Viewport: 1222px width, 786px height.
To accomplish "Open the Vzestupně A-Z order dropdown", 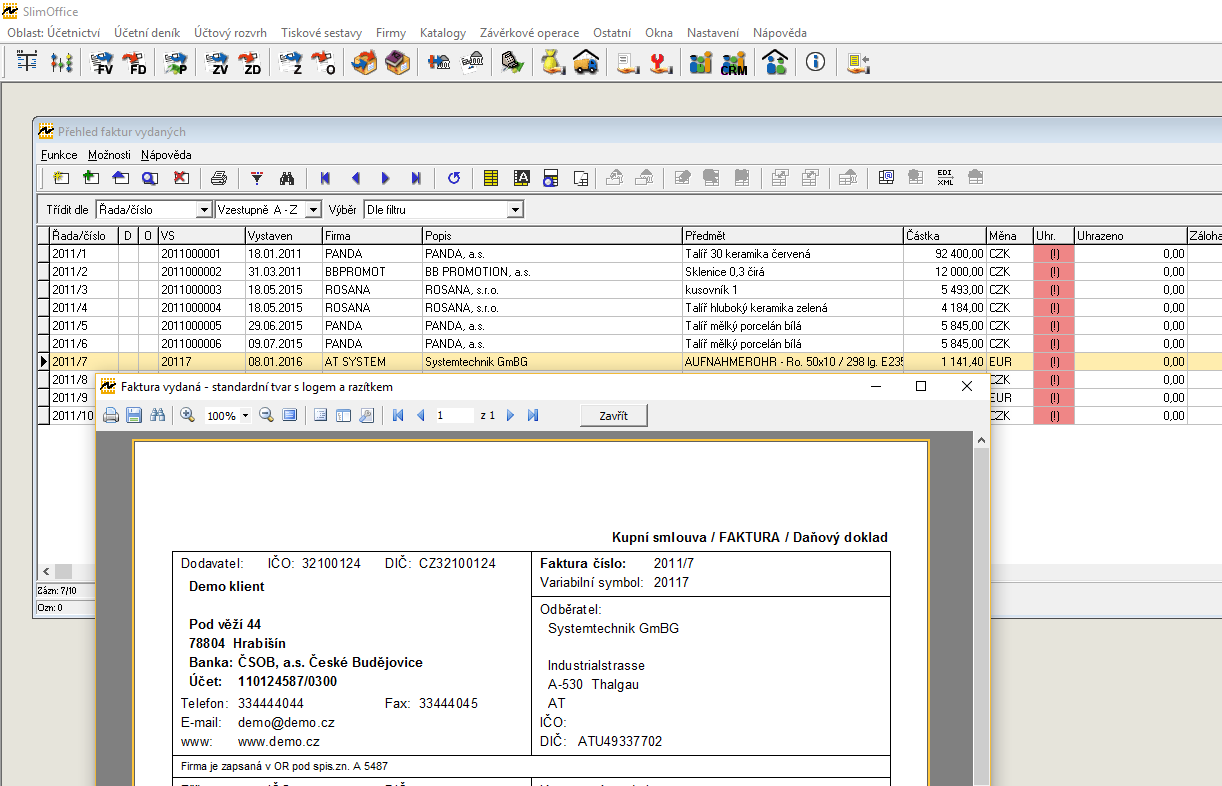I will point(312,210).
